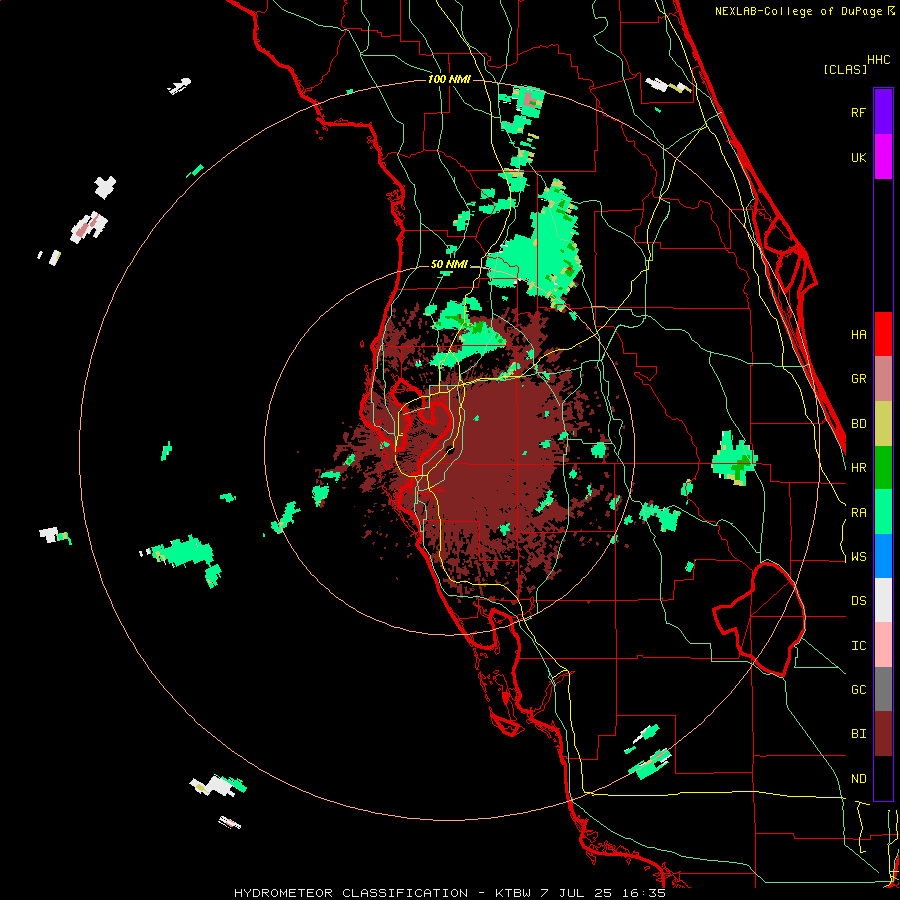Click the BD legend label
Screen dimensions: 900x900
(858, 424)
